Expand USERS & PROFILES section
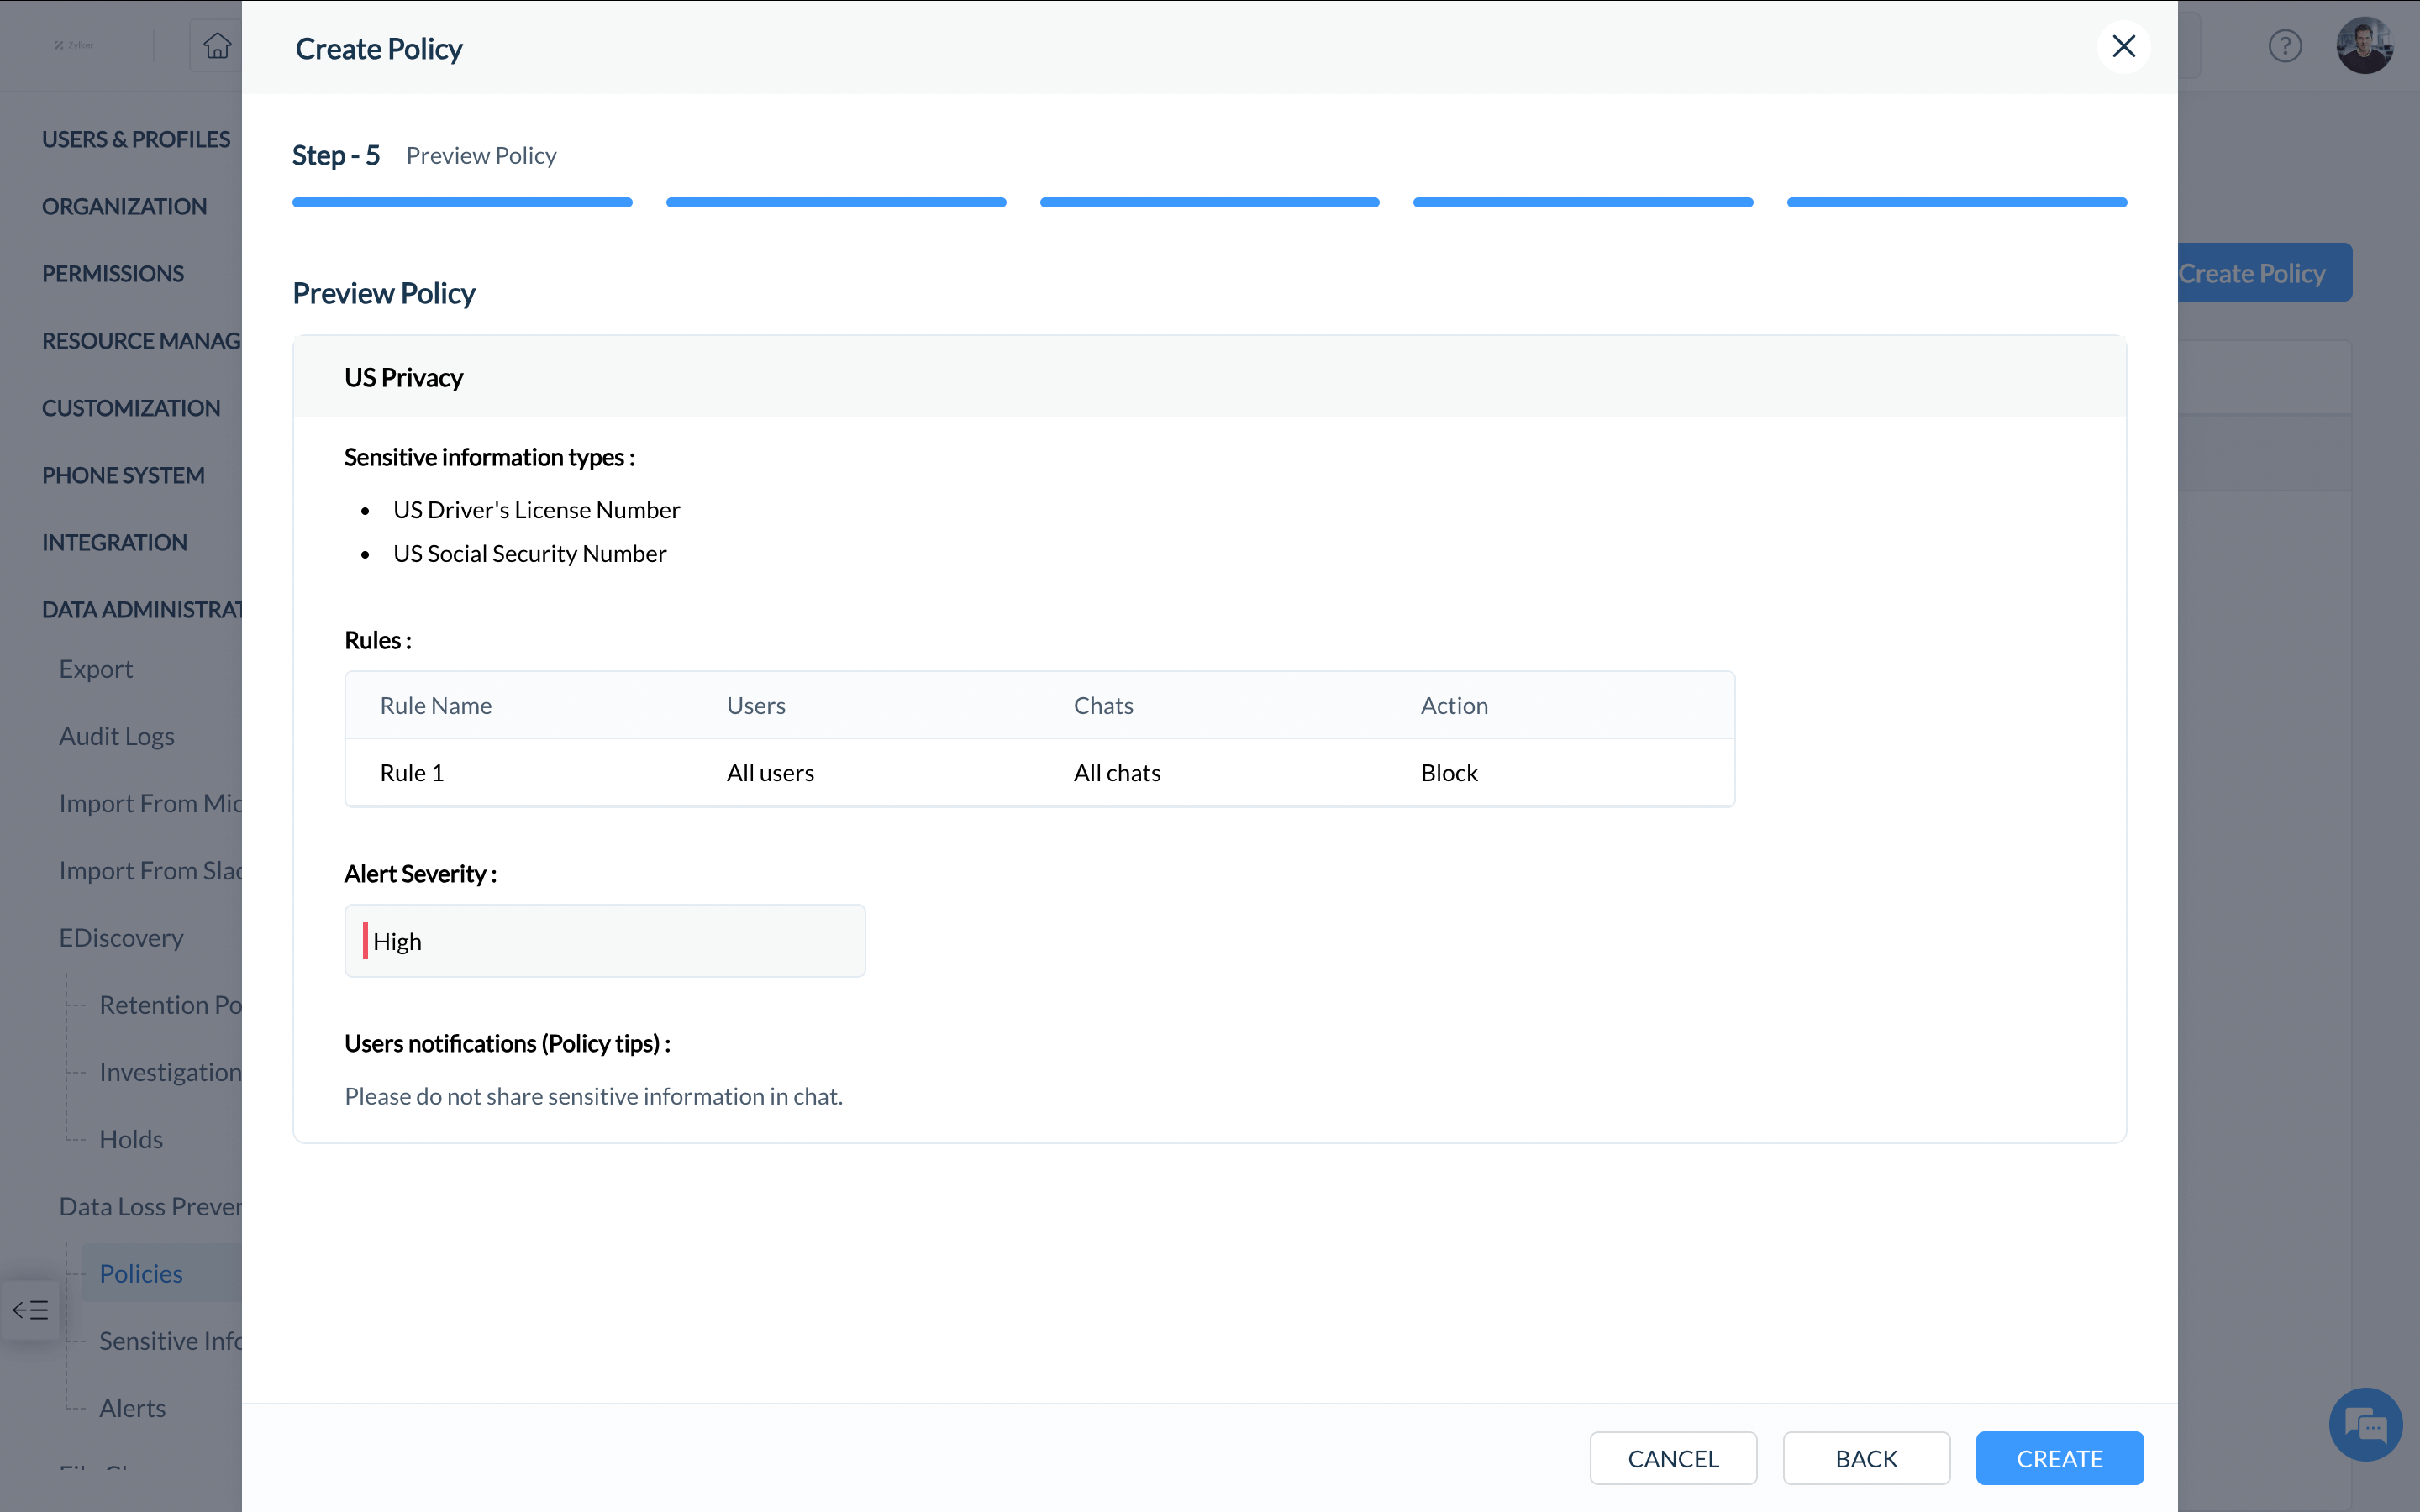 (136, 139)
